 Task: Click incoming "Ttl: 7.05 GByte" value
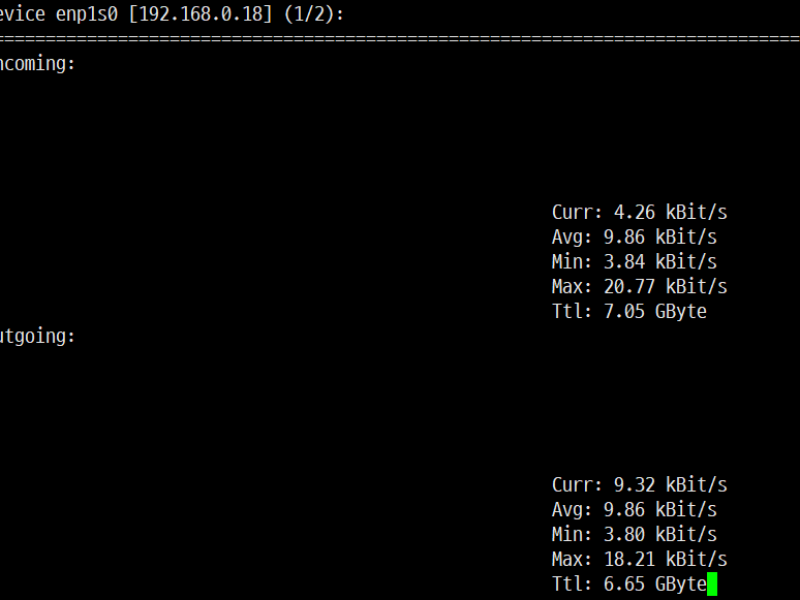click(629, 311)
